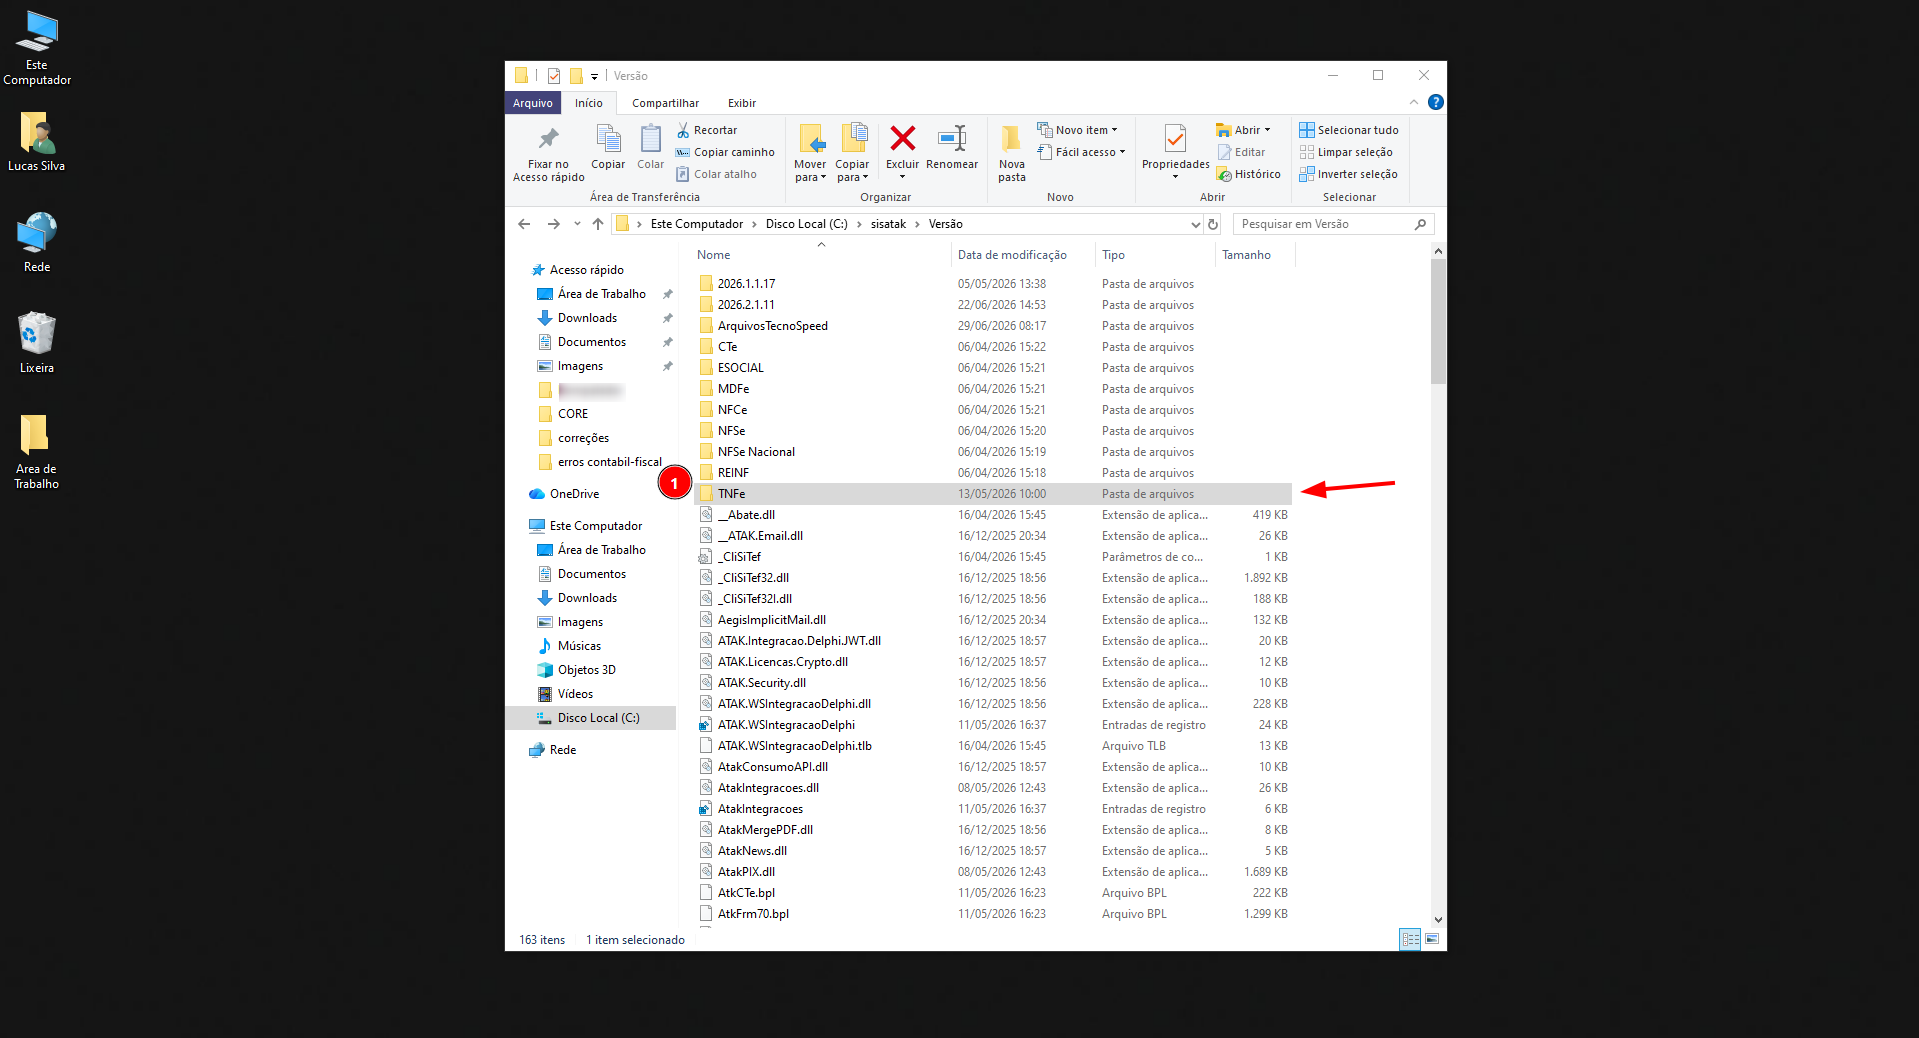1919x1038 pixels.
Task: Select OneDrive in the navigation pane
Action: [574, 494]
